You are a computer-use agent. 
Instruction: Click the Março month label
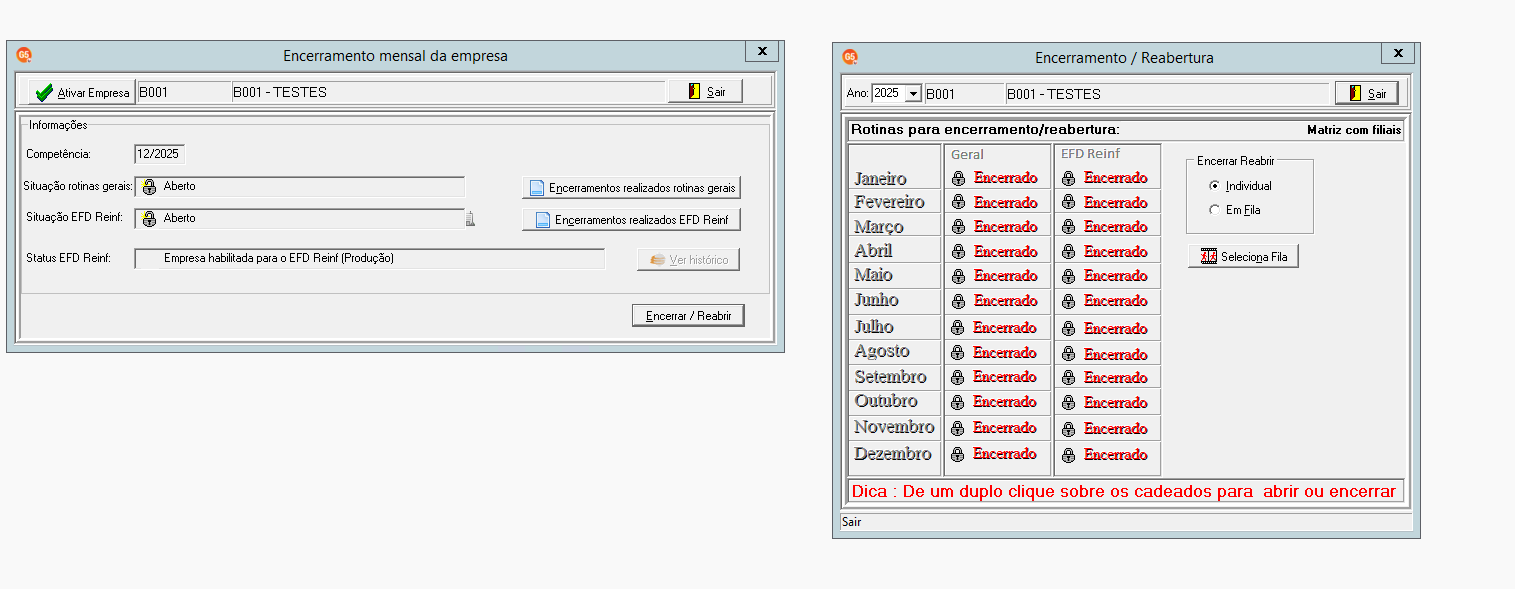[879, 227]
